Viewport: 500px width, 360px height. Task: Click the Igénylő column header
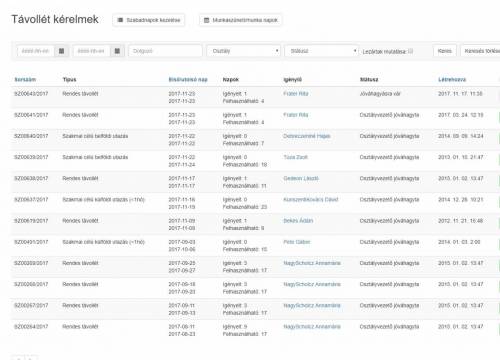tap(292, 80)
